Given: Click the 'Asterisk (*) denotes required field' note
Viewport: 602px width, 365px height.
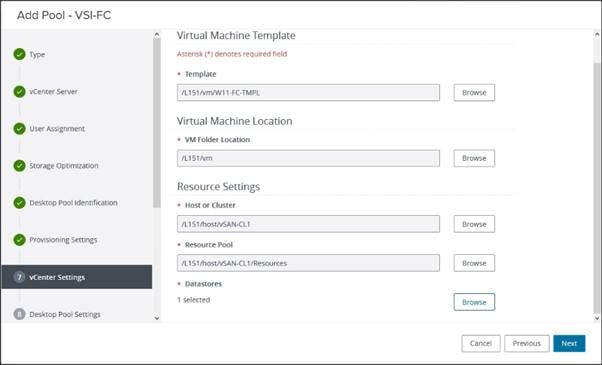Looking at the screenshot, I should (x=232, y=54).
